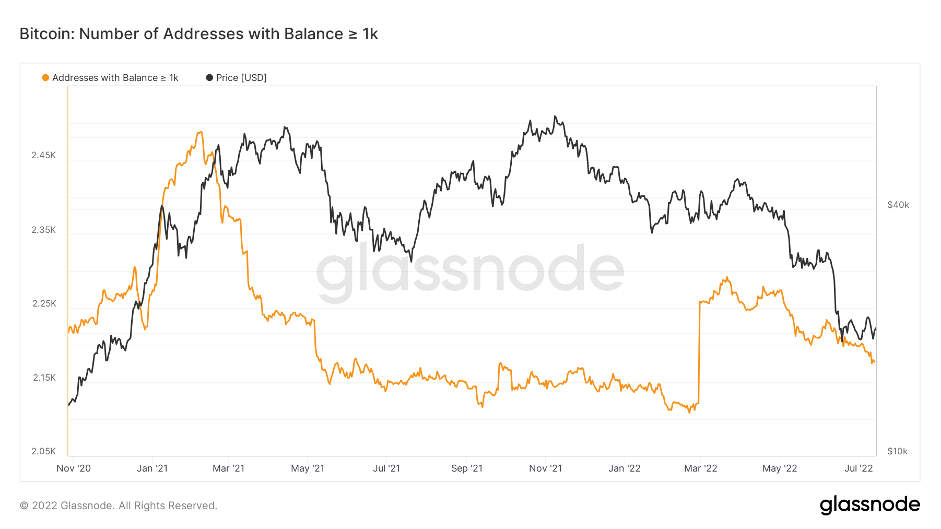Click the 2.05K left axis label
941x529 pixels.
(x=44, y=452)
